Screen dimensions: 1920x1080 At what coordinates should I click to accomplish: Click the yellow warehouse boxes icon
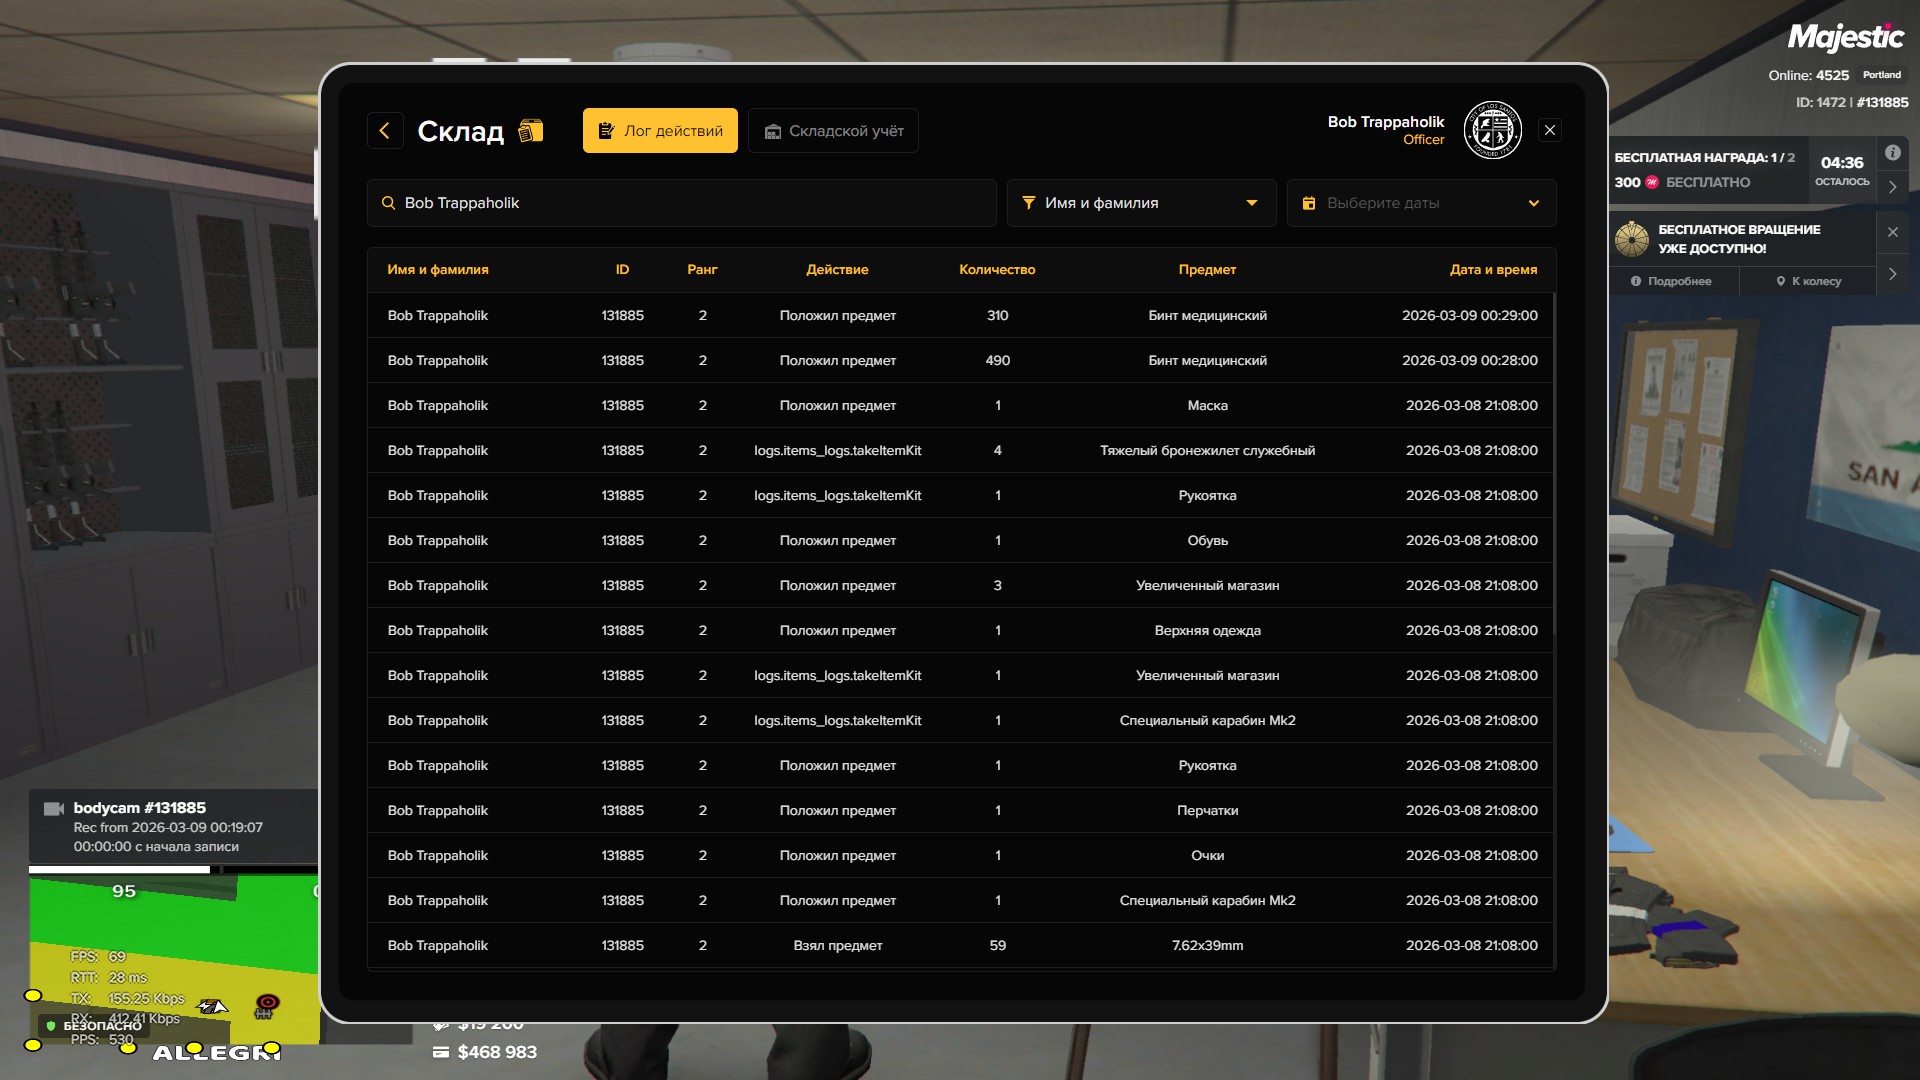tap(531, 131)
